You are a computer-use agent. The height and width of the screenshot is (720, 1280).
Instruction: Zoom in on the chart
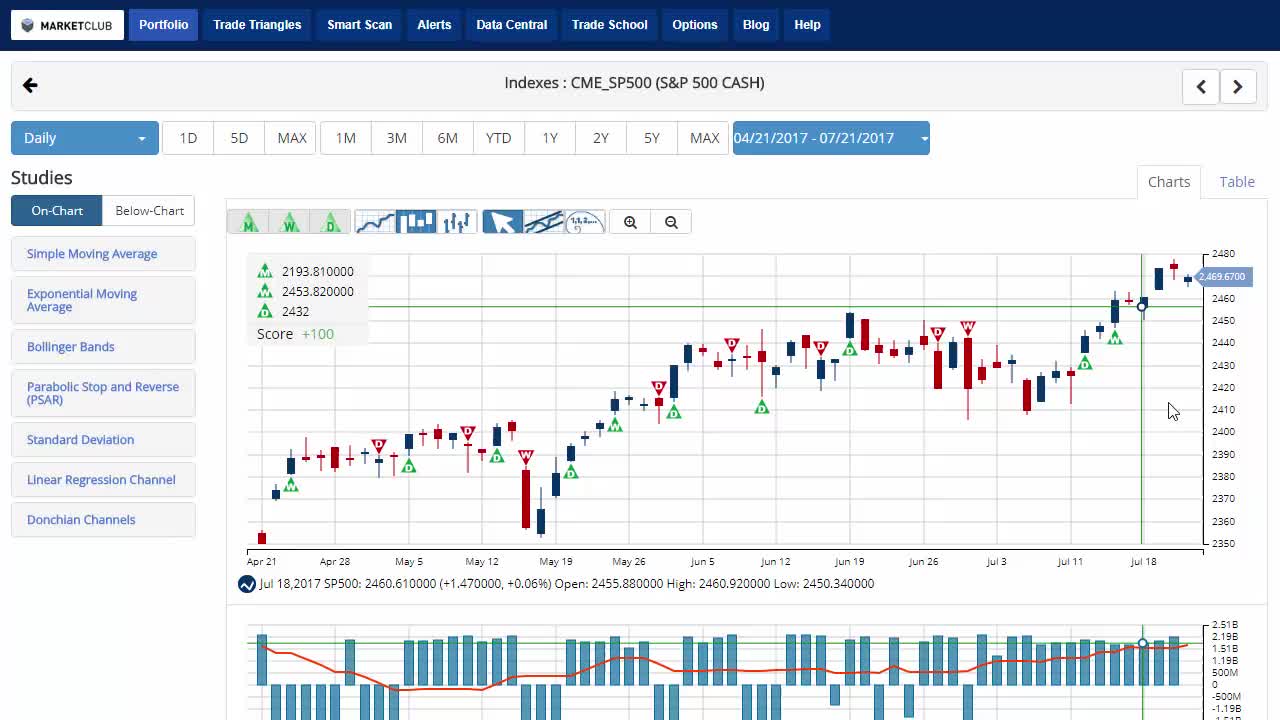[x=630, y=222]
